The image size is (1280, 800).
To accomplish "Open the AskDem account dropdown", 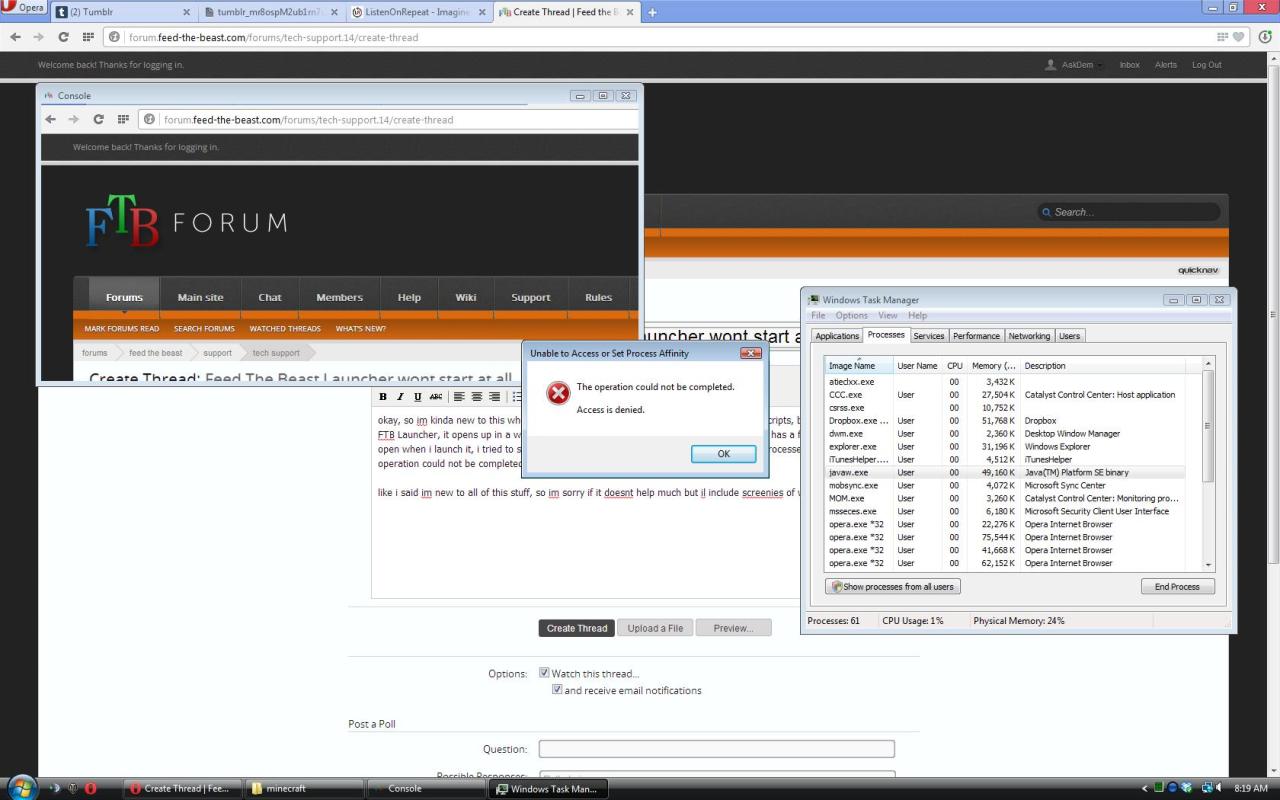I will point(1077,65).
